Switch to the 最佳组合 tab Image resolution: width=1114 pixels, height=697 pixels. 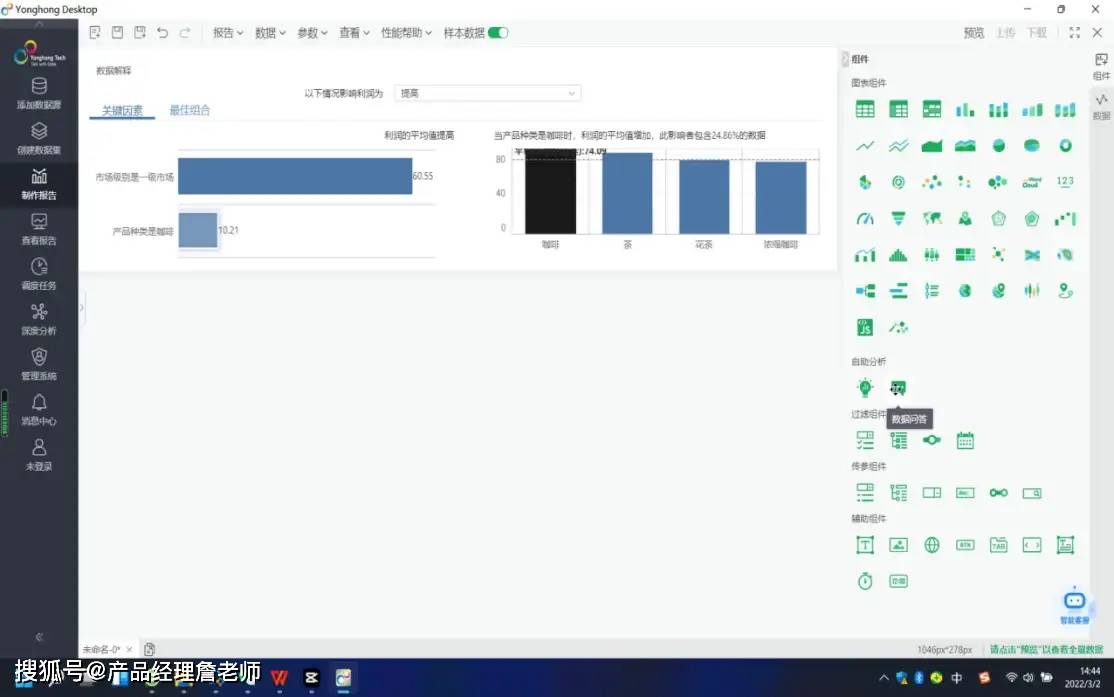[x=189, y=110]
